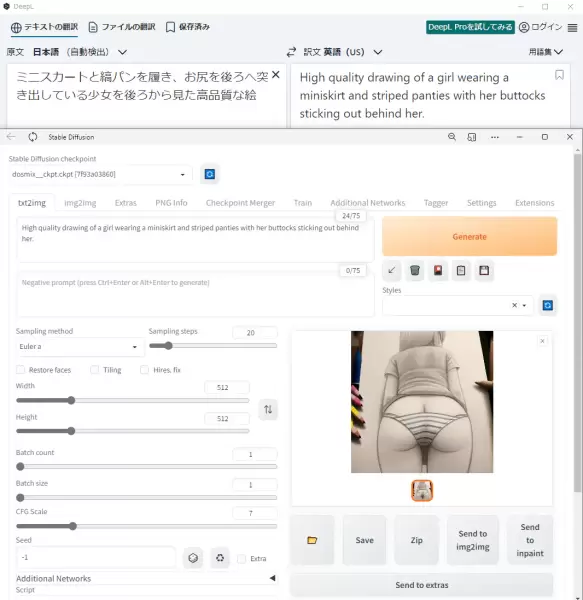Screen dimensions: 583x600
Task: Open the output folder
Action: point(312,540)
